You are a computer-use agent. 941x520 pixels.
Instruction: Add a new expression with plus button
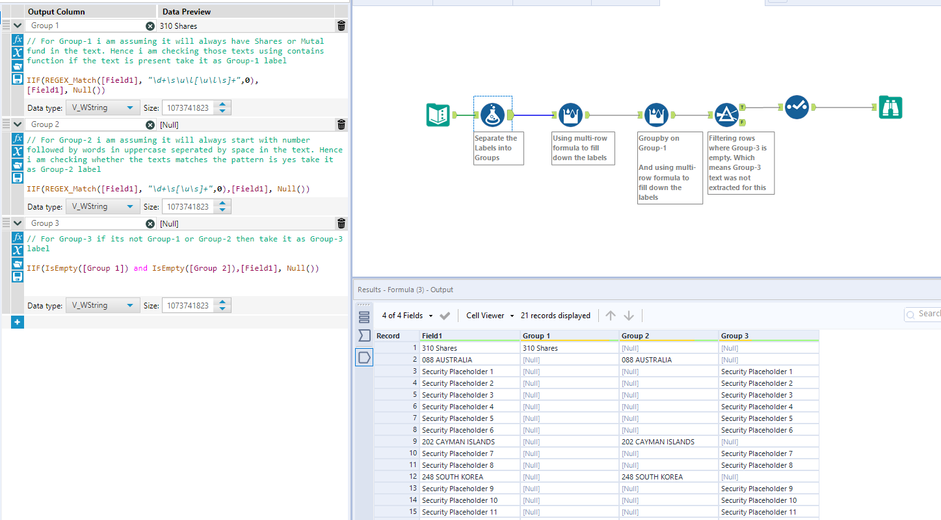click(17, 322)
